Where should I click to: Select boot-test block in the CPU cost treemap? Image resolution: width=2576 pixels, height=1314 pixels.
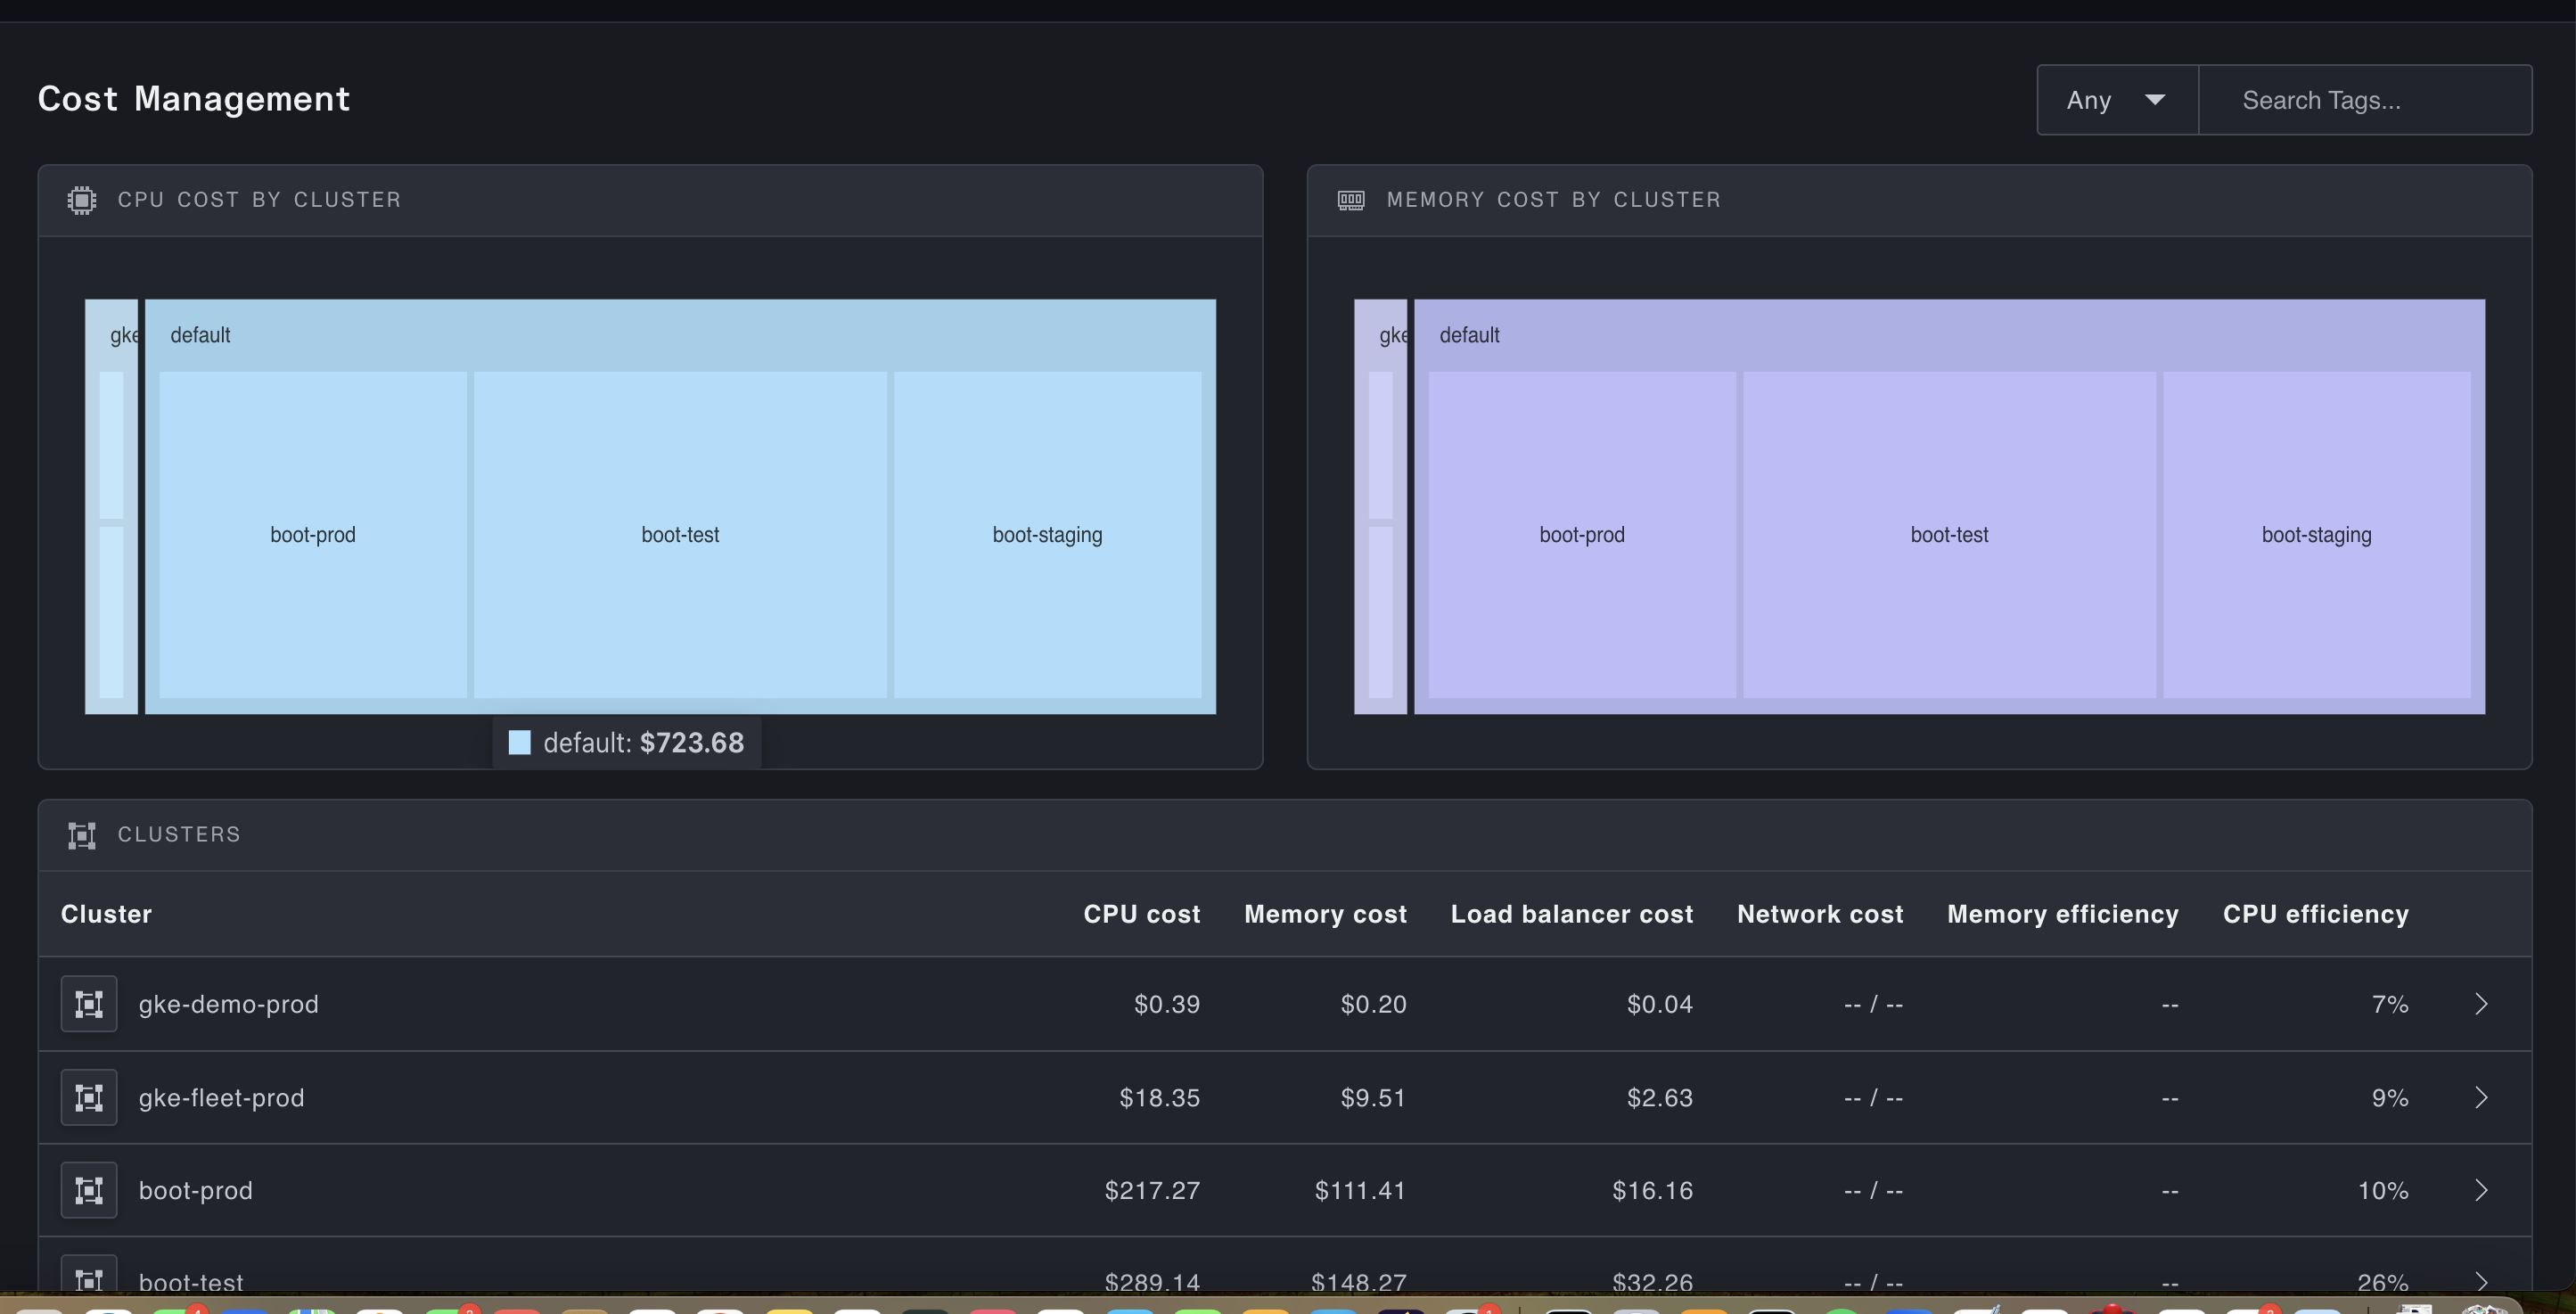pos(680,535)
